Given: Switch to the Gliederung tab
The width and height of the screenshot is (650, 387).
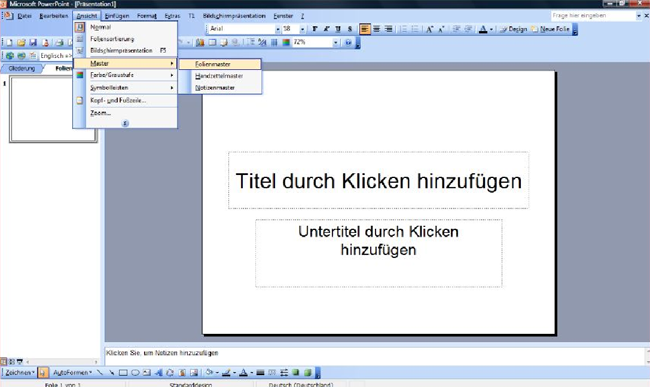Looking at the screenshot, I should 22,68.
